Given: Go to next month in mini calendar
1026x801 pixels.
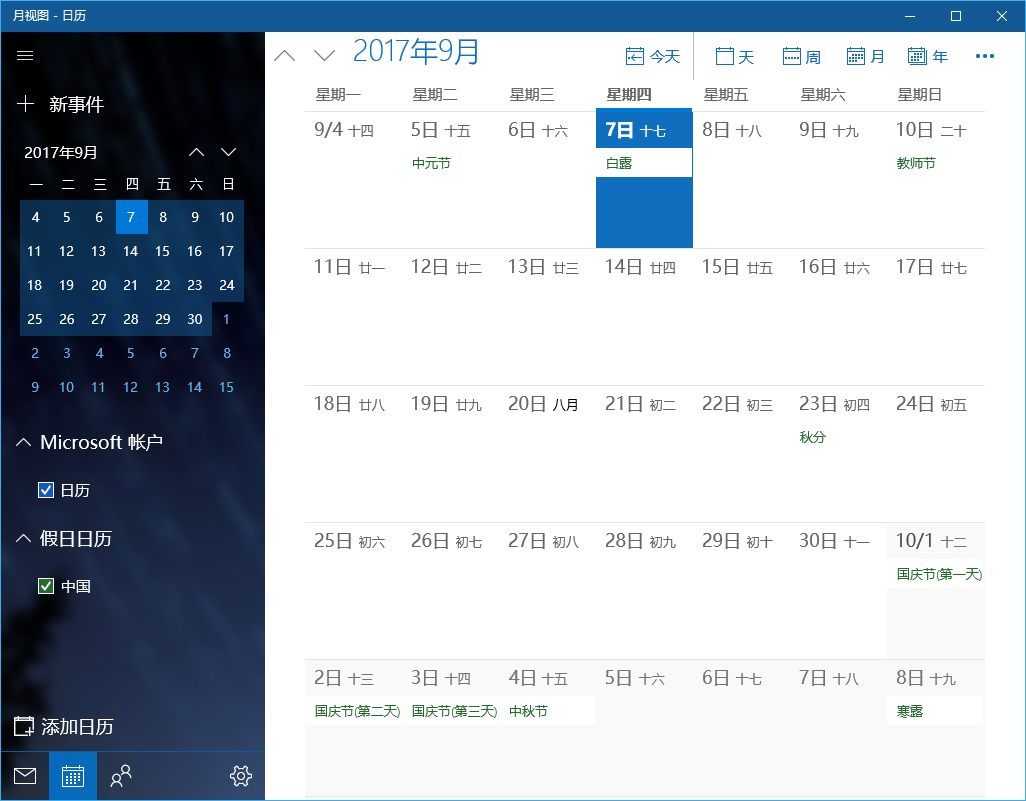Looking at the screenshot, I should coord(228,152).
